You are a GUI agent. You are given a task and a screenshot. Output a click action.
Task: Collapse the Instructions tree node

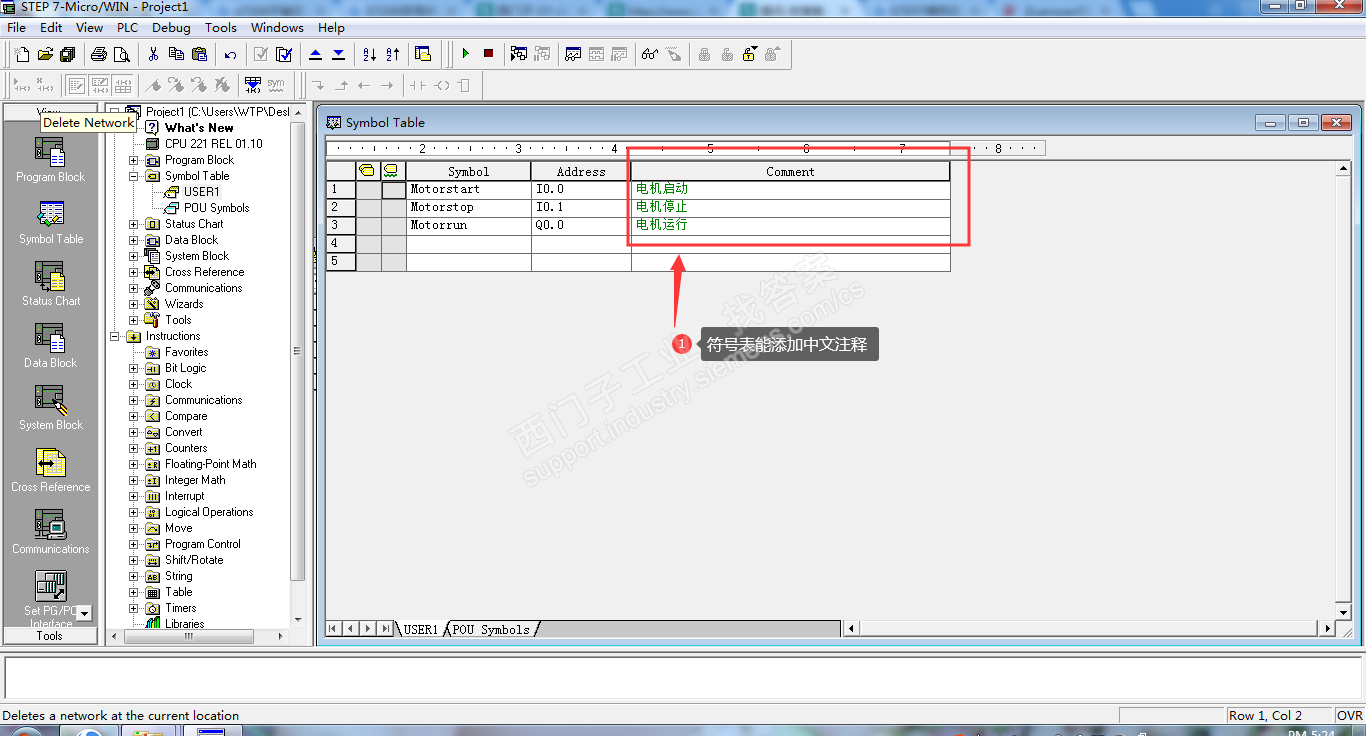click(x=115, y=336)
